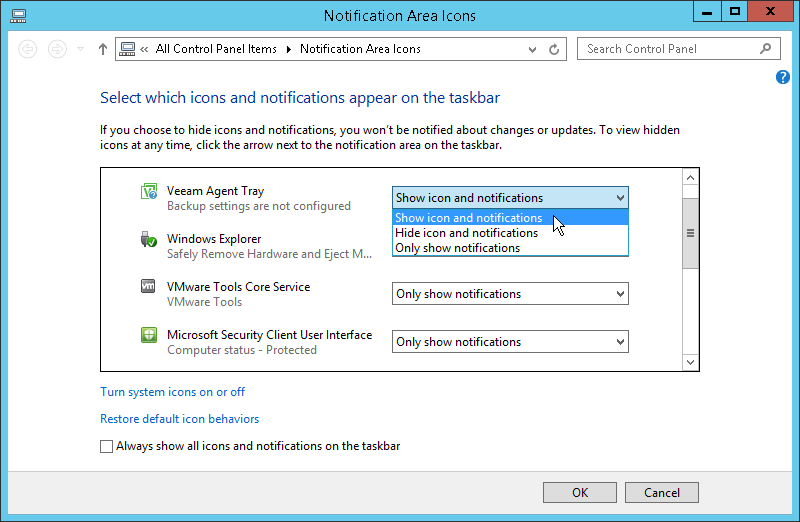
Task: Click the list scroll up arrow
Action: (x=690, y=178)
